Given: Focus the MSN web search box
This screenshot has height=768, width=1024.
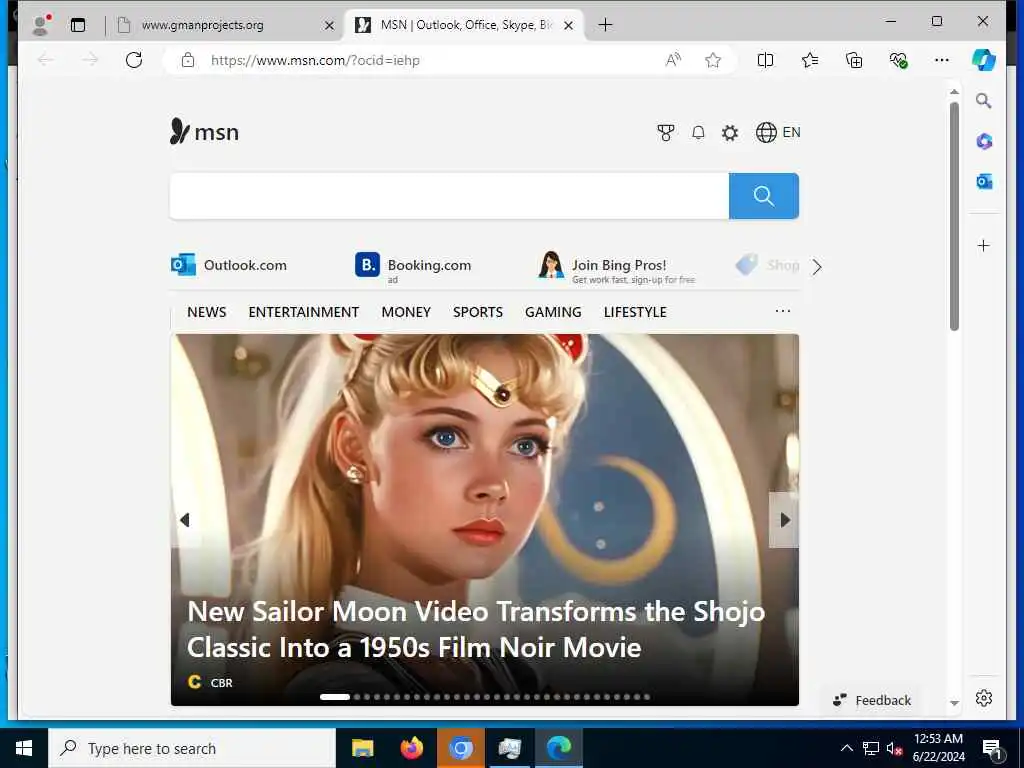Looking at the screenshot, I should point(449,196).
